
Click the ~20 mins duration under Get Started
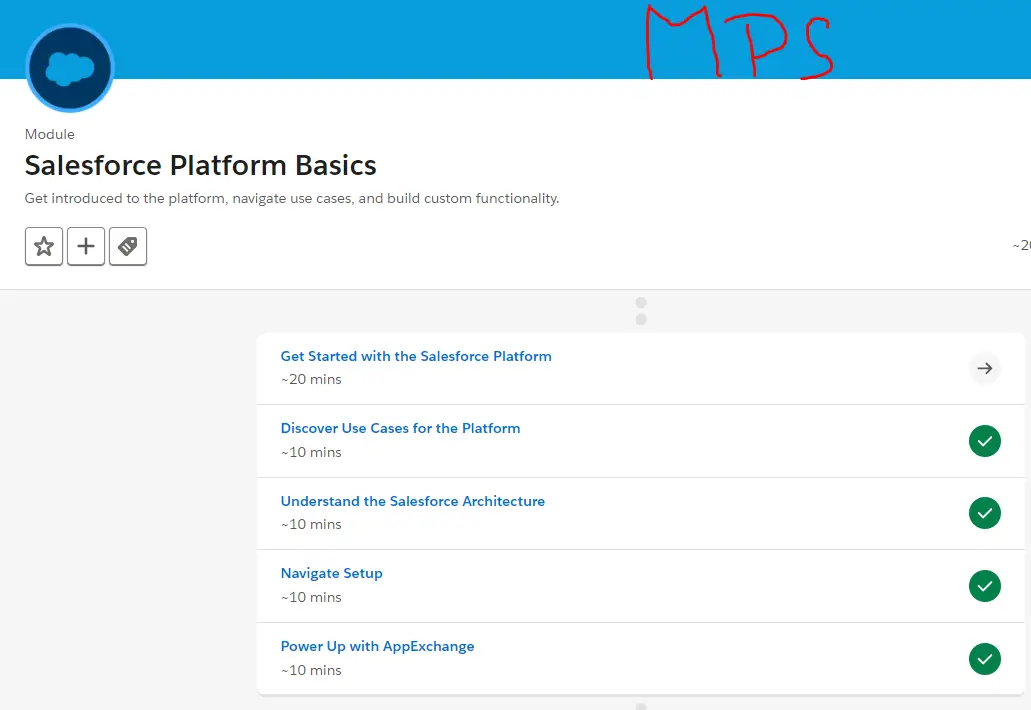(x=310, y=379)
